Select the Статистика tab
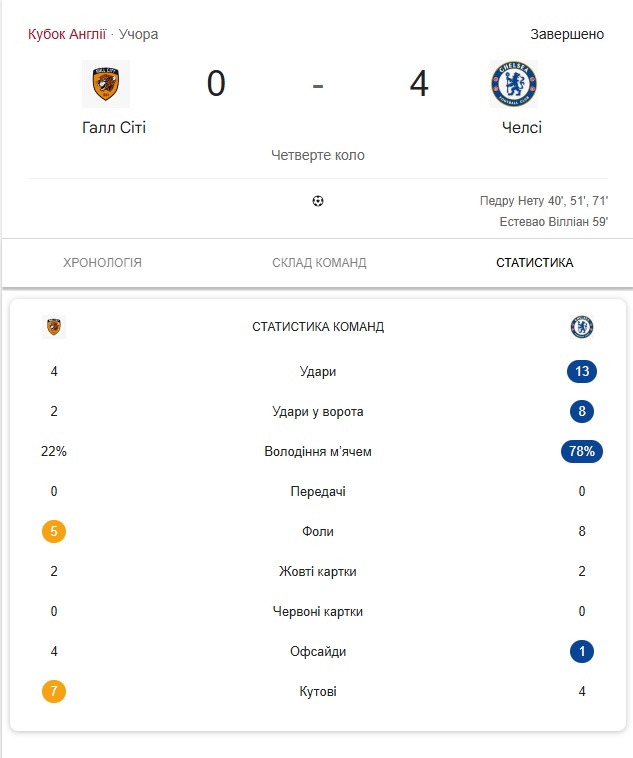 (x=534, y=263)
